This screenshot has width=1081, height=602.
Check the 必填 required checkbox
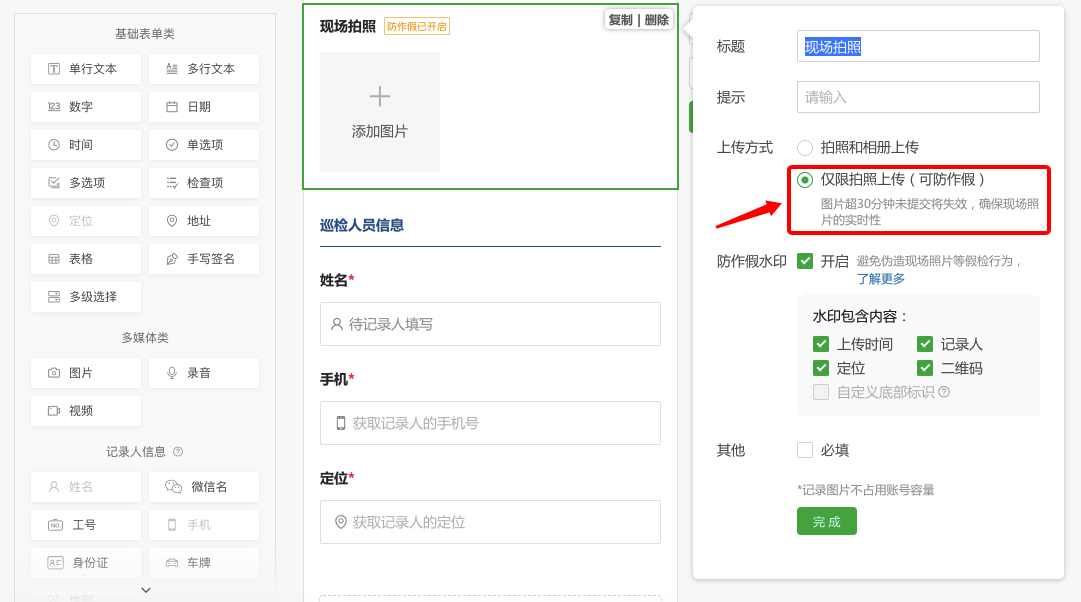point(805,450)
